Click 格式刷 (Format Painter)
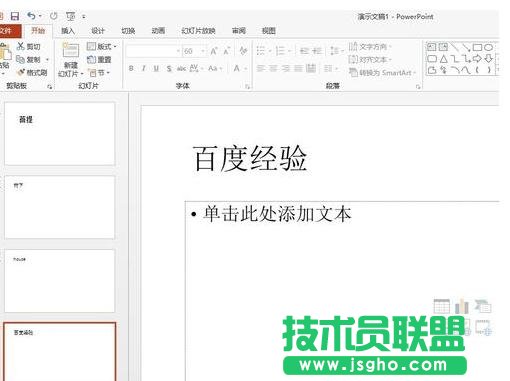This screenshot has width=510, height=381. tap(32, 72)
